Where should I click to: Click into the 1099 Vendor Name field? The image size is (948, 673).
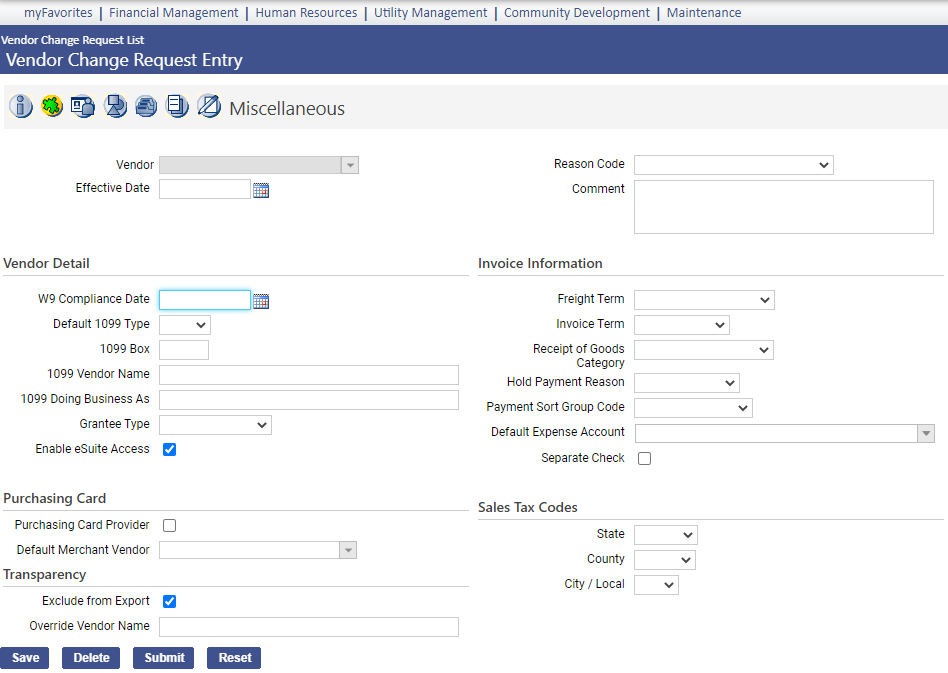tap(308, 375)
